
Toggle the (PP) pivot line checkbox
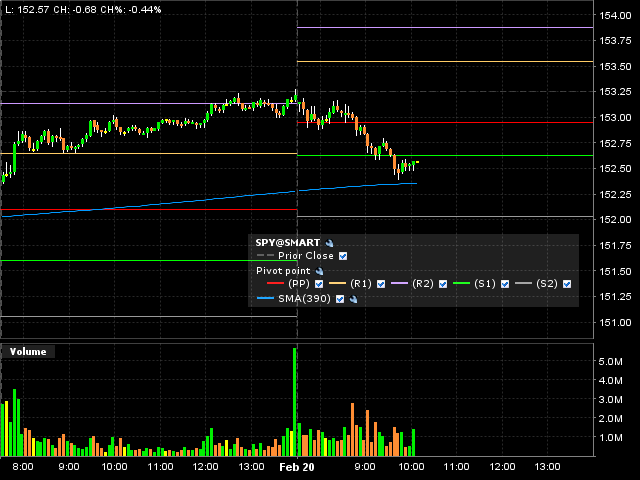pyautogui.click(x=319, y=284)
